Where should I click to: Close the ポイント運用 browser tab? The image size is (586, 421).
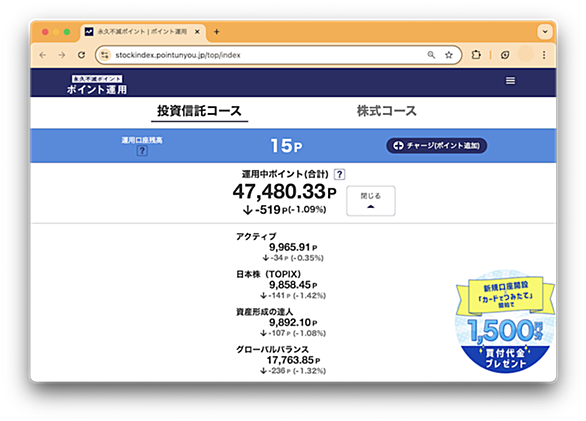(x=197, y=32)
